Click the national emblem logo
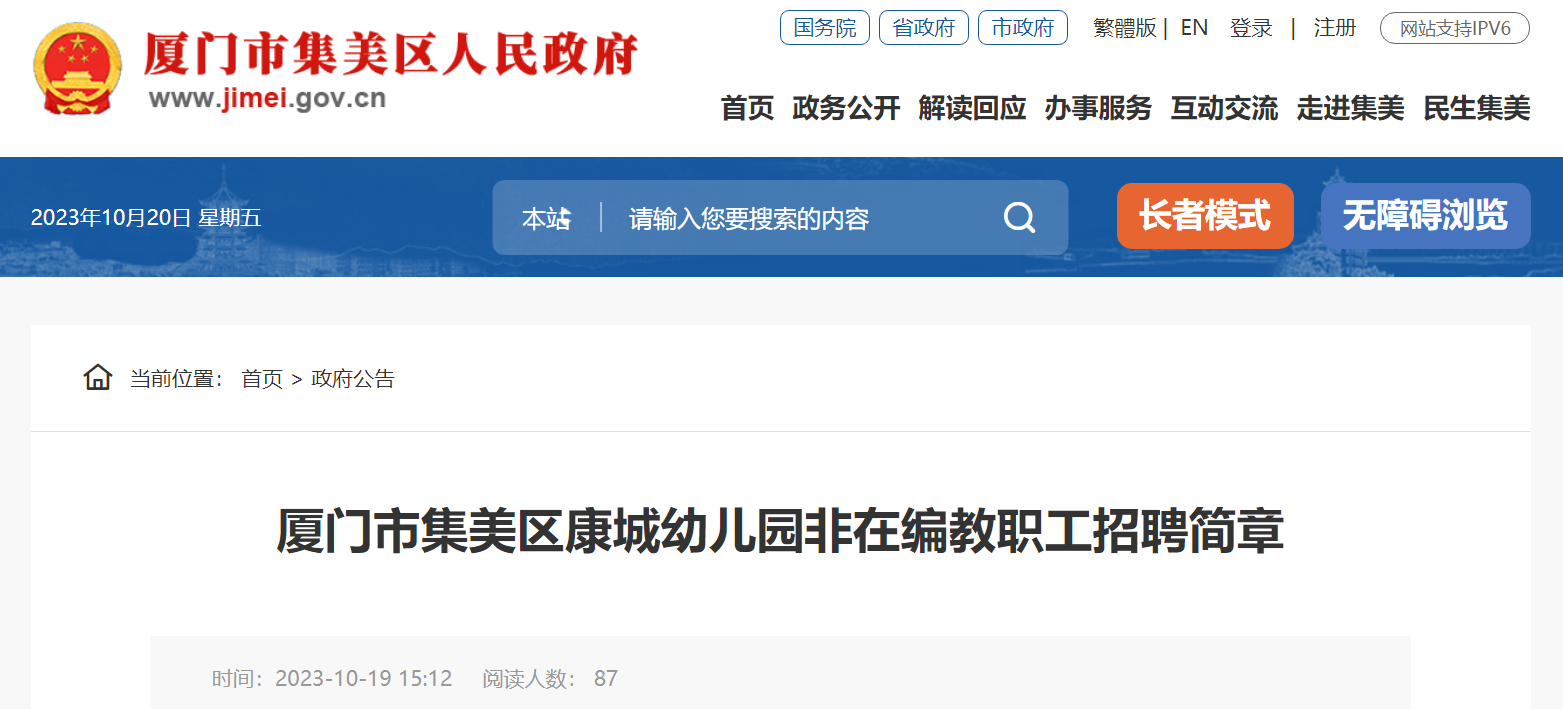1563x709 pixels. [x=78, y=68]
